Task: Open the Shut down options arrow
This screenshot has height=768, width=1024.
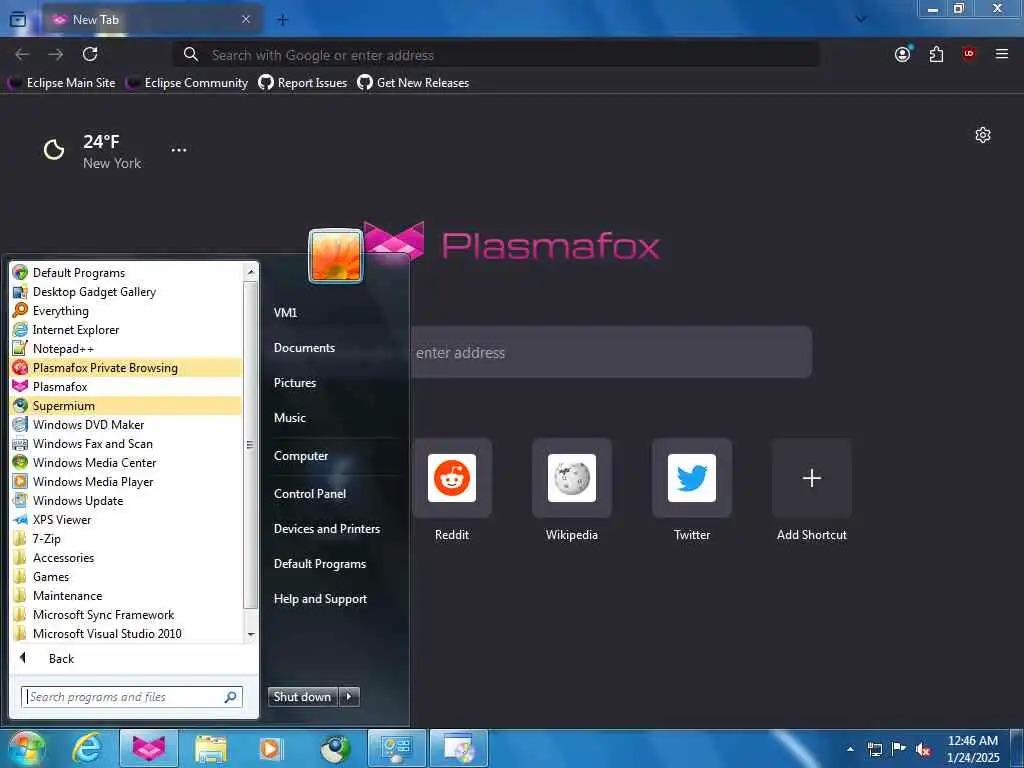Action: click(x=349, y=697)
